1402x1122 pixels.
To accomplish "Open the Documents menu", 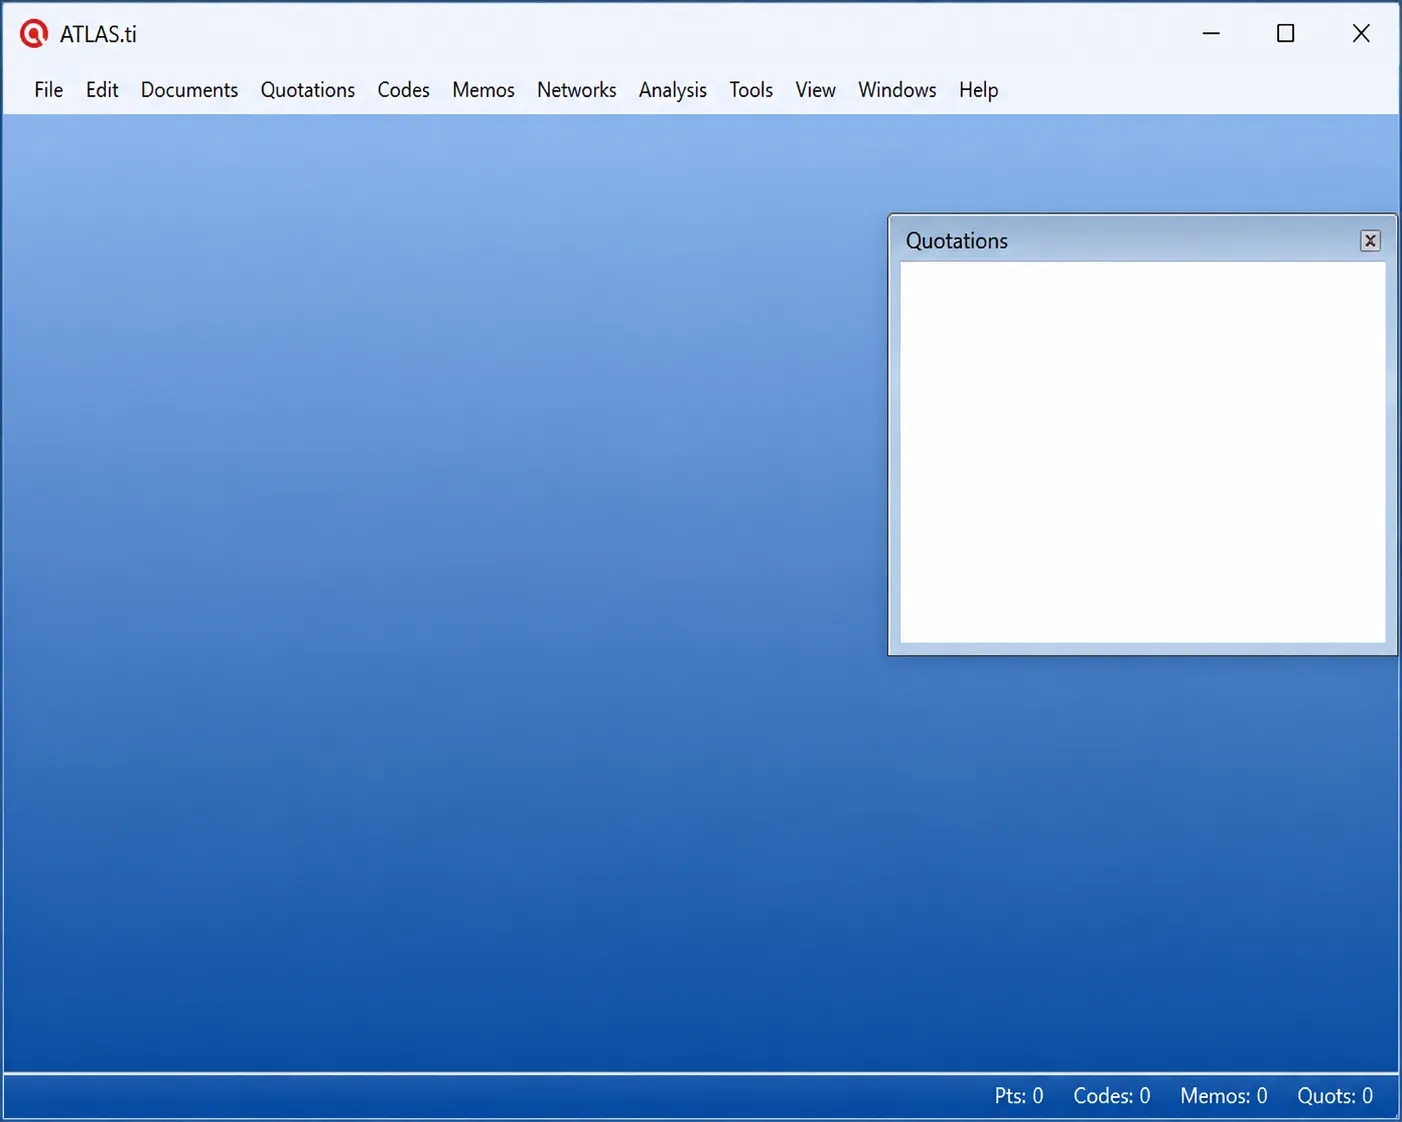I will point(189,90).
